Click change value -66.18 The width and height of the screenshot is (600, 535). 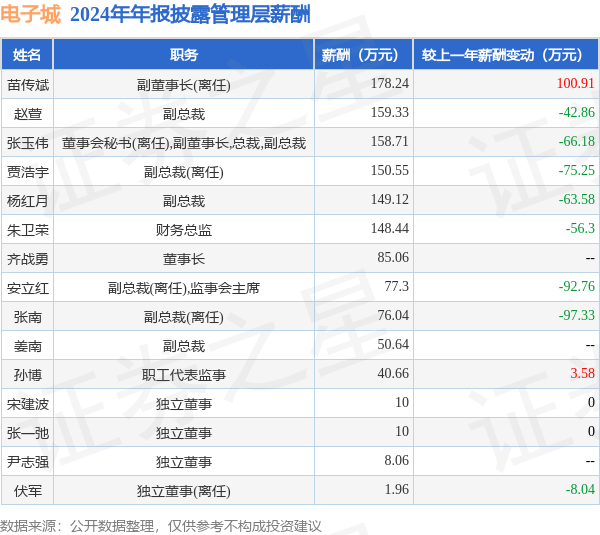(x=577, y=142)
